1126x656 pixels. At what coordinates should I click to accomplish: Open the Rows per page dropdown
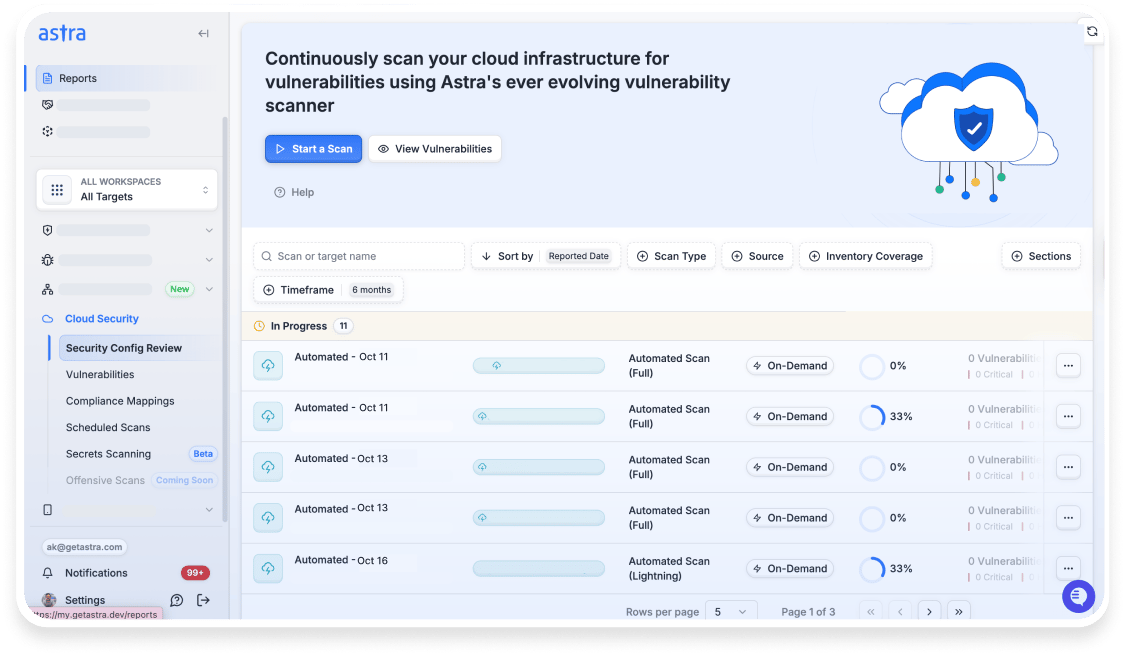(x=731, y=612)
